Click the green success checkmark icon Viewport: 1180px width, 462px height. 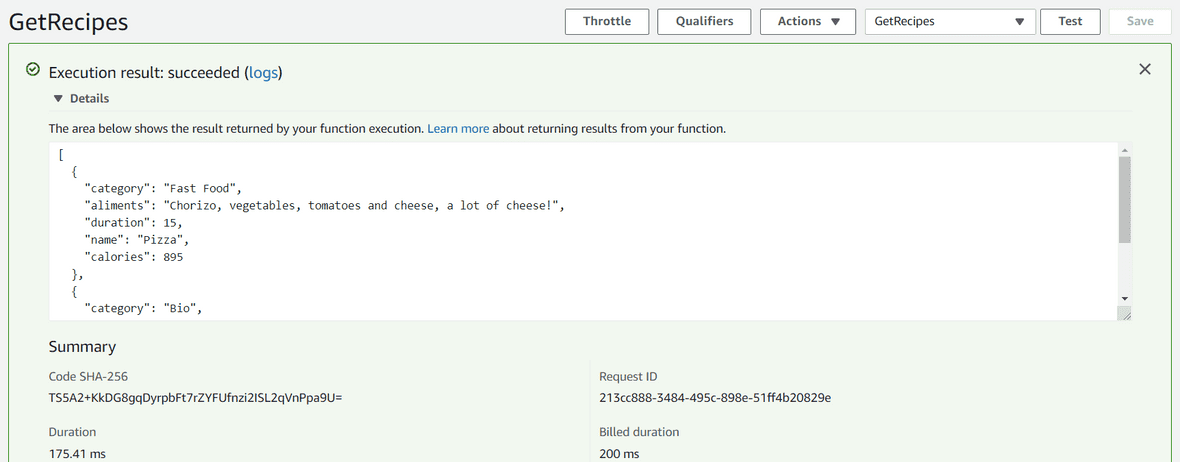click(33, 71)
